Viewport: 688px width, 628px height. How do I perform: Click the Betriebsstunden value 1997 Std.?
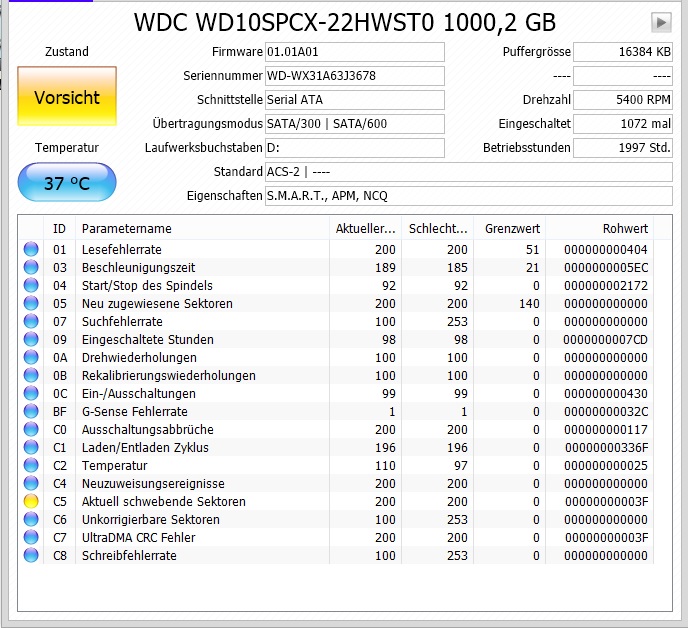tap(623, 148)
